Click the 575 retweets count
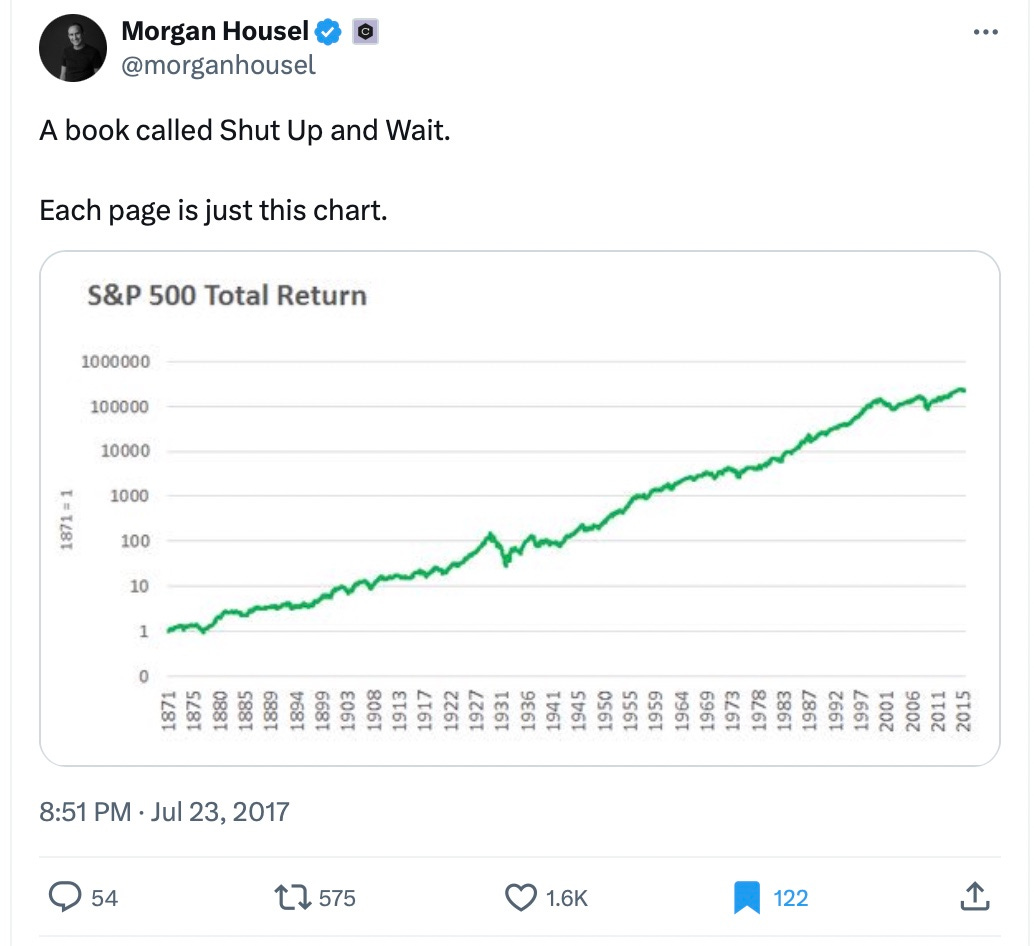 [x=337, y=898]
